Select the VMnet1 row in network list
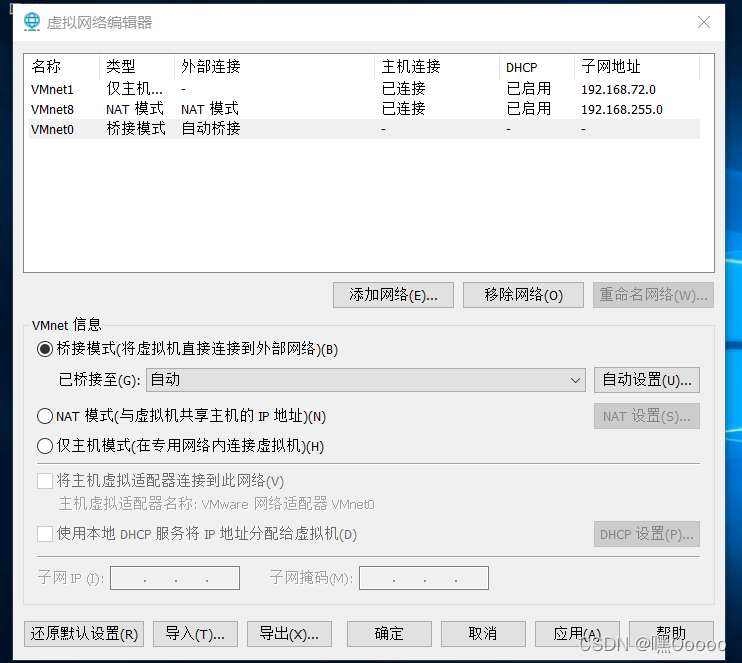 click(x=364, y=89)
